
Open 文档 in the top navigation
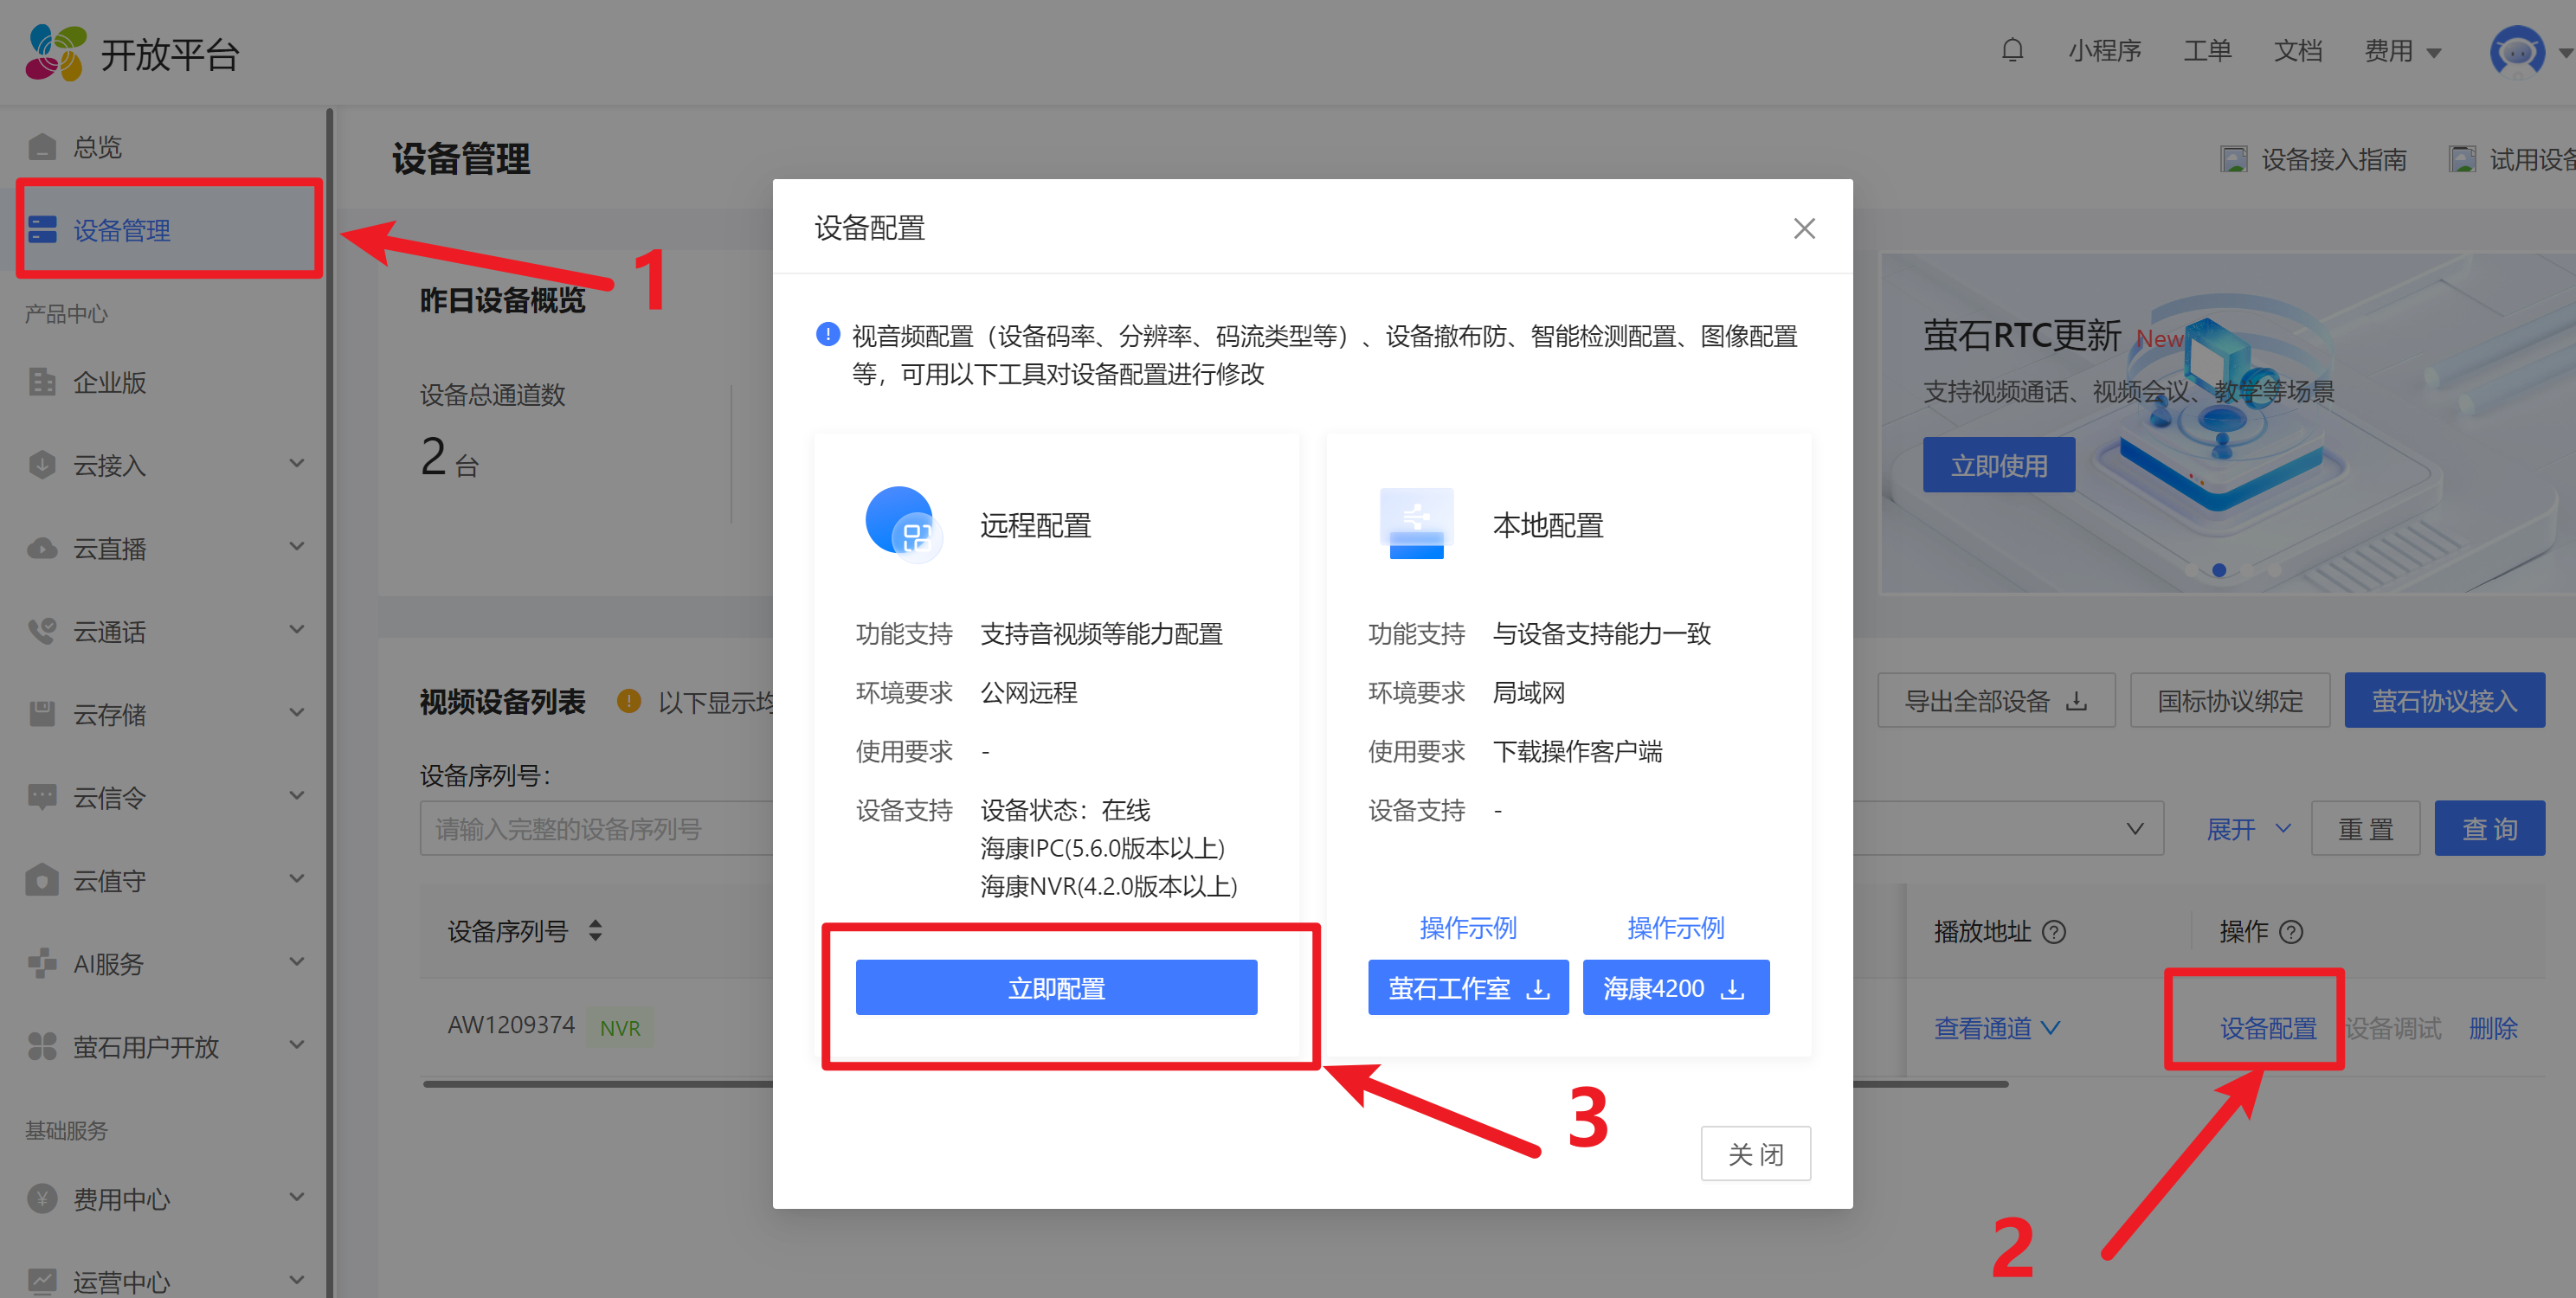[2297, 51]
